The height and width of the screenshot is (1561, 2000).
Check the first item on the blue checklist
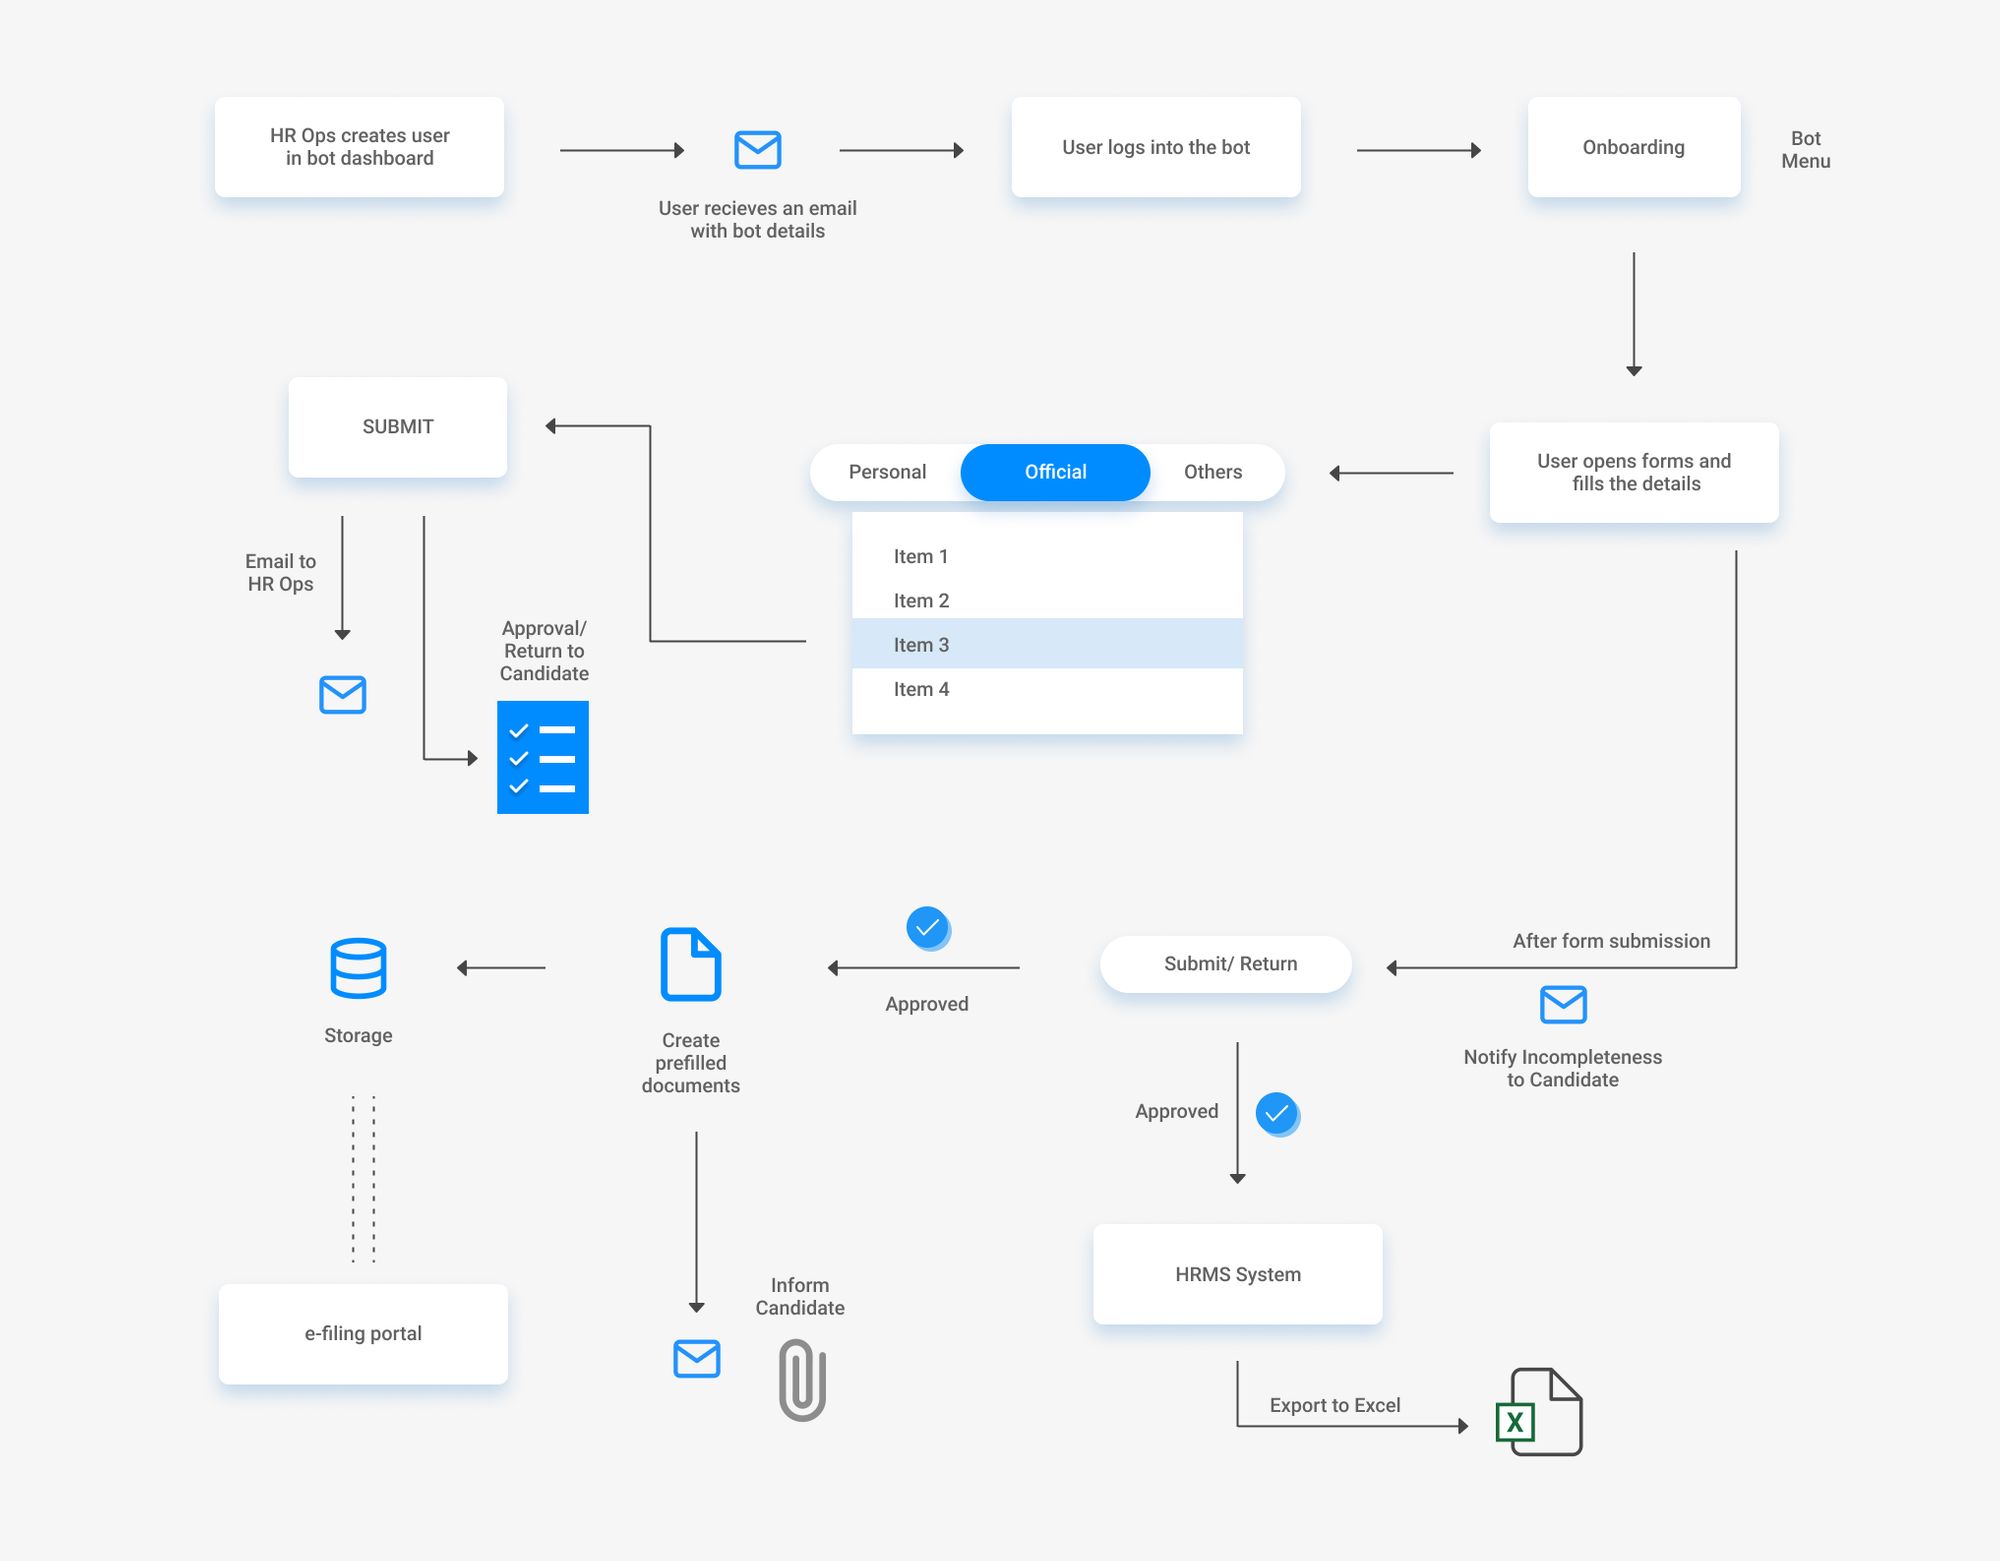[518, 731]
